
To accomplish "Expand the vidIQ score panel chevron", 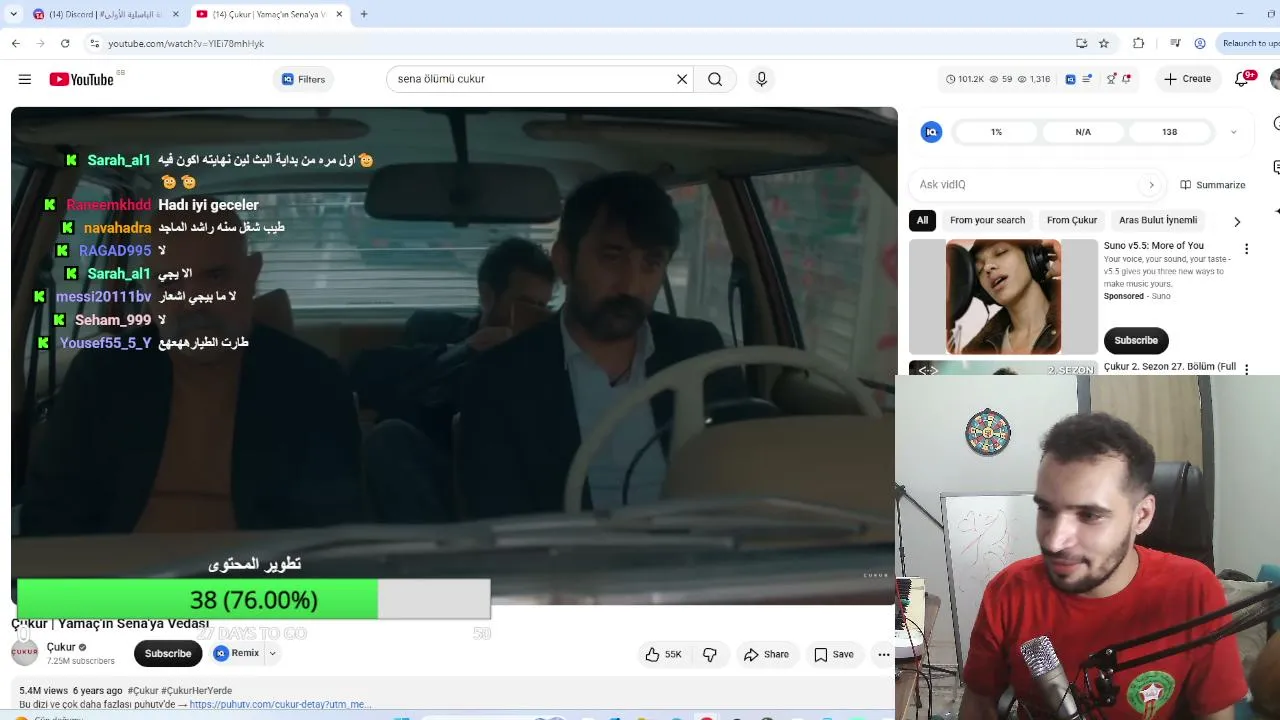I will 1233,132.
